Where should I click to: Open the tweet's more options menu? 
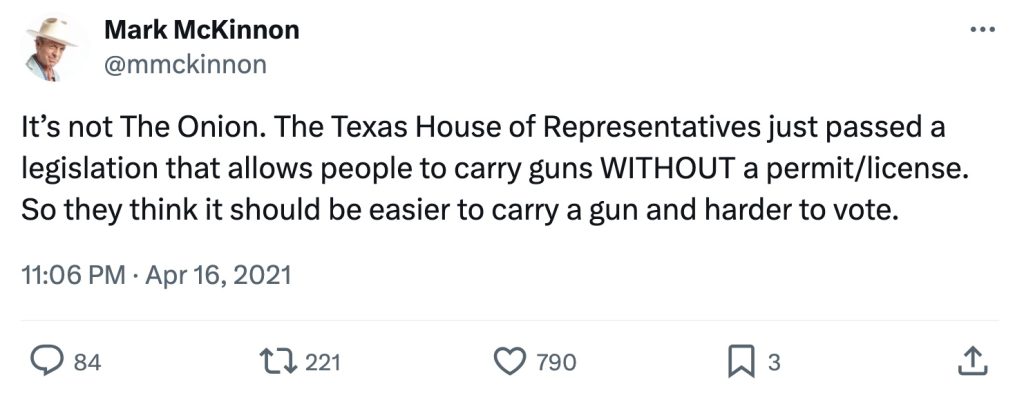click(984, 30)
